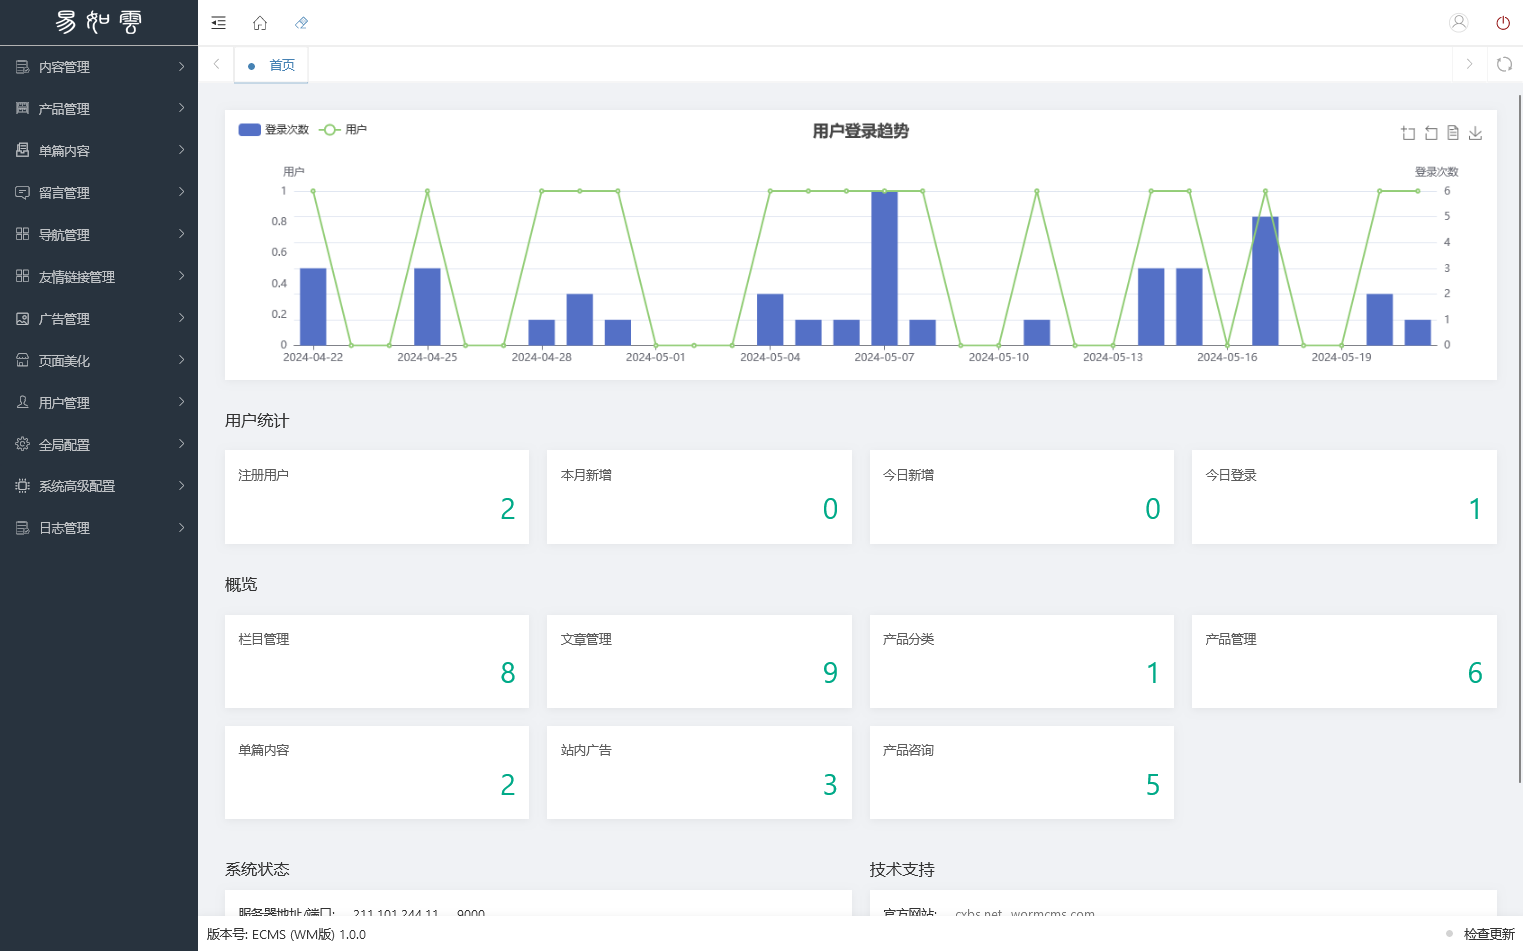Open the 注册用户 statistics card
This screenshot has height=951, width=1523.
point(377,497)
